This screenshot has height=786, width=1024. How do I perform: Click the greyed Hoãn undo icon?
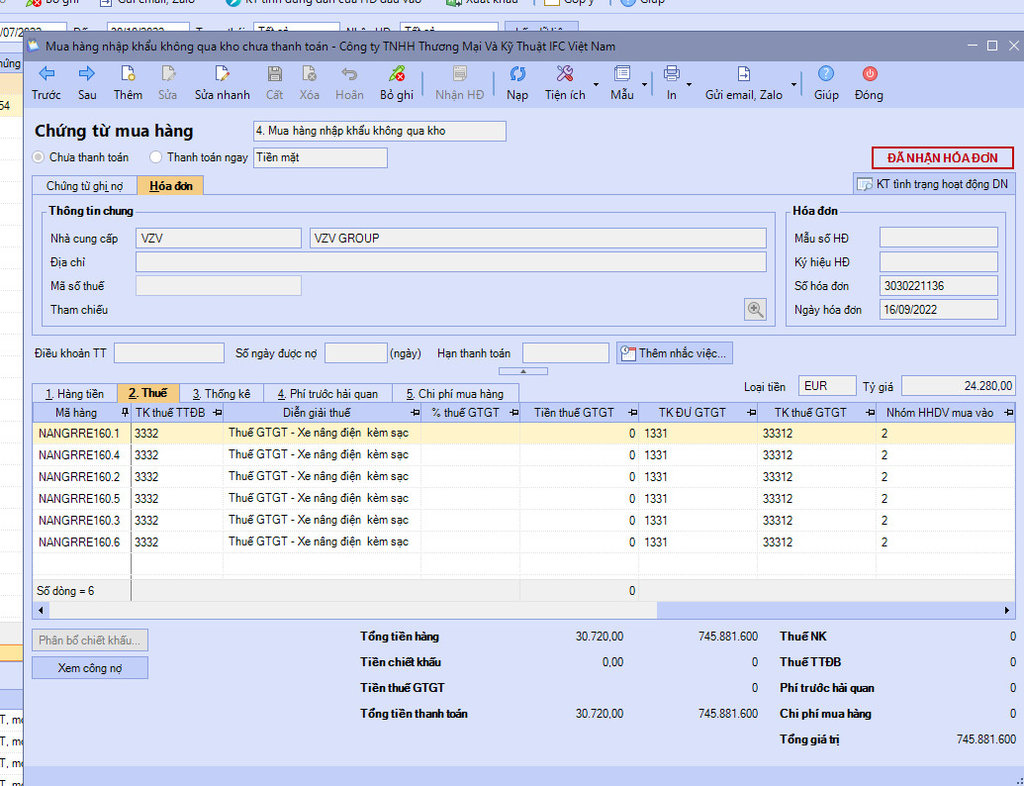pos(349,74)
